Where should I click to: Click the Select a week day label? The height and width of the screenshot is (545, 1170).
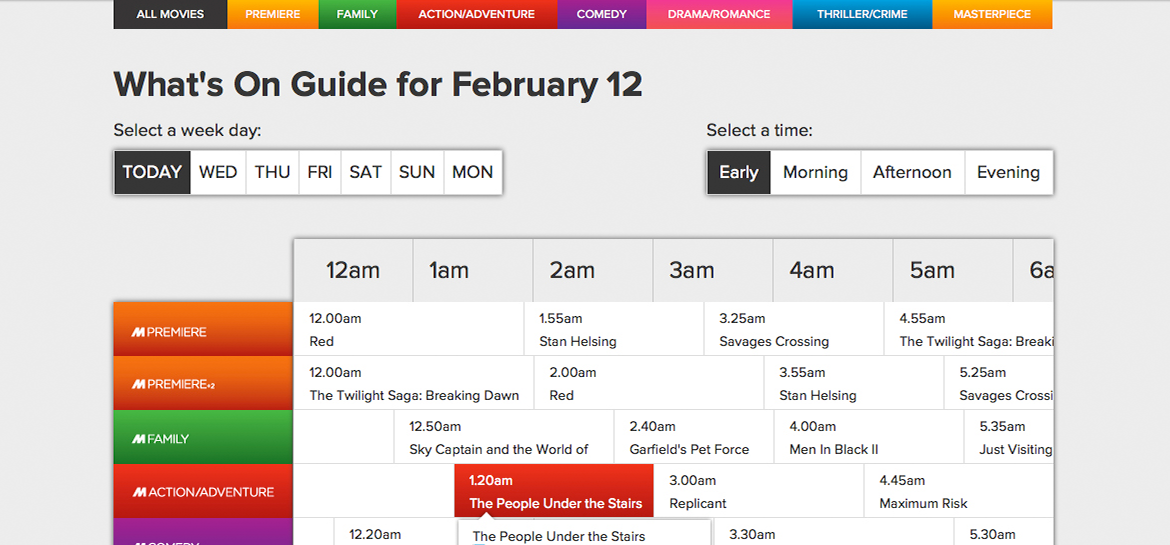tap(187, 131)
